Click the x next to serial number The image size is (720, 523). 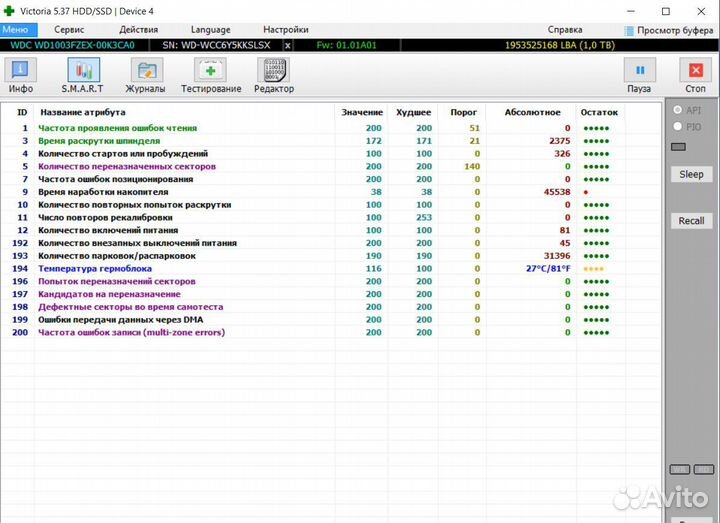click(x=288, y=45)
